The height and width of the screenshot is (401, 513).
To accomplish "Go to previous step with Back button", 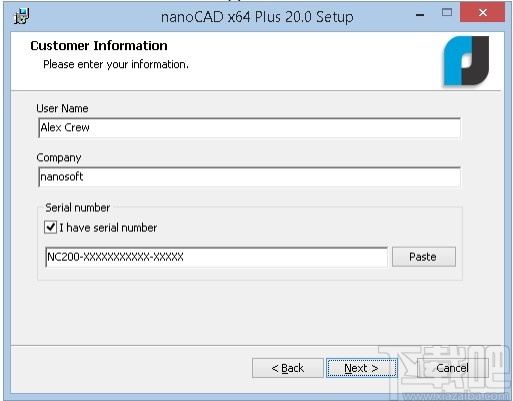I will point(288,368).
